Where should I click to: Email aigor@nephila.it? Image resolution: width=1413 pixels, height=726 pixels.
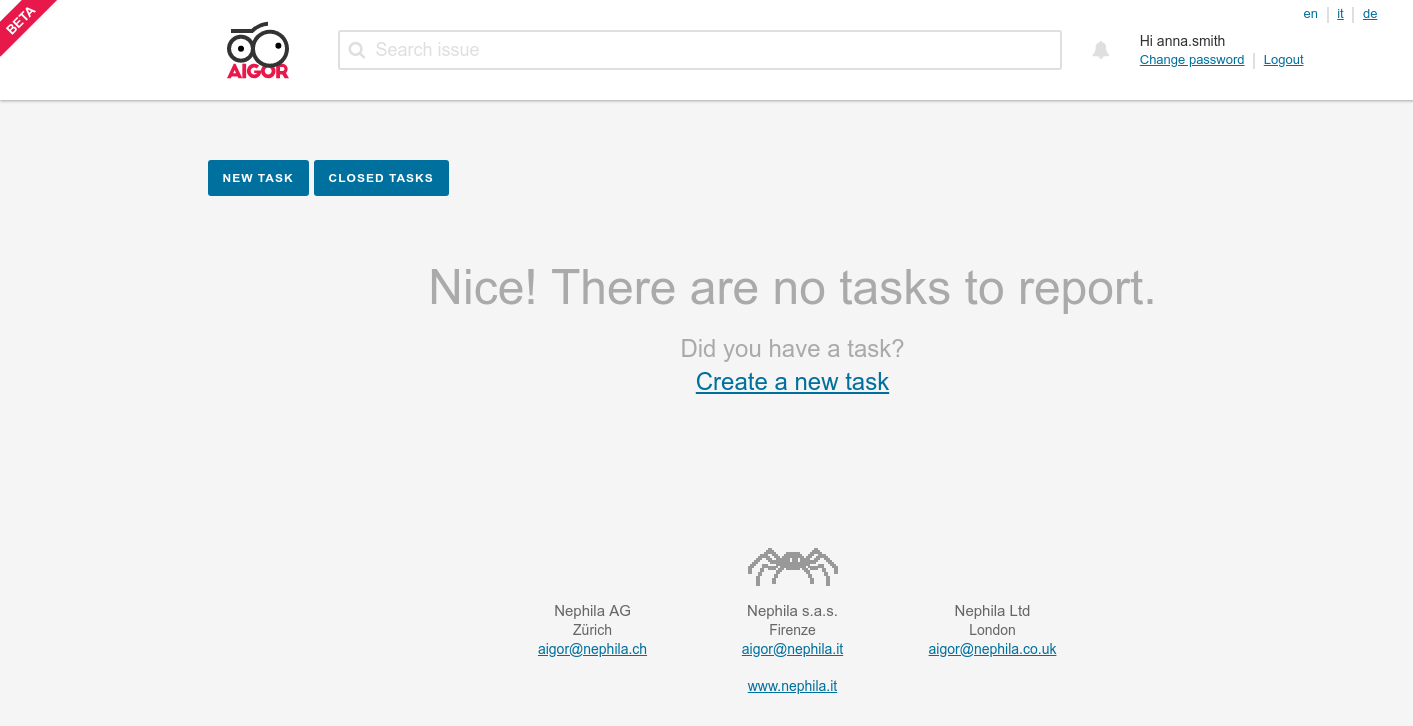[792, 649]
